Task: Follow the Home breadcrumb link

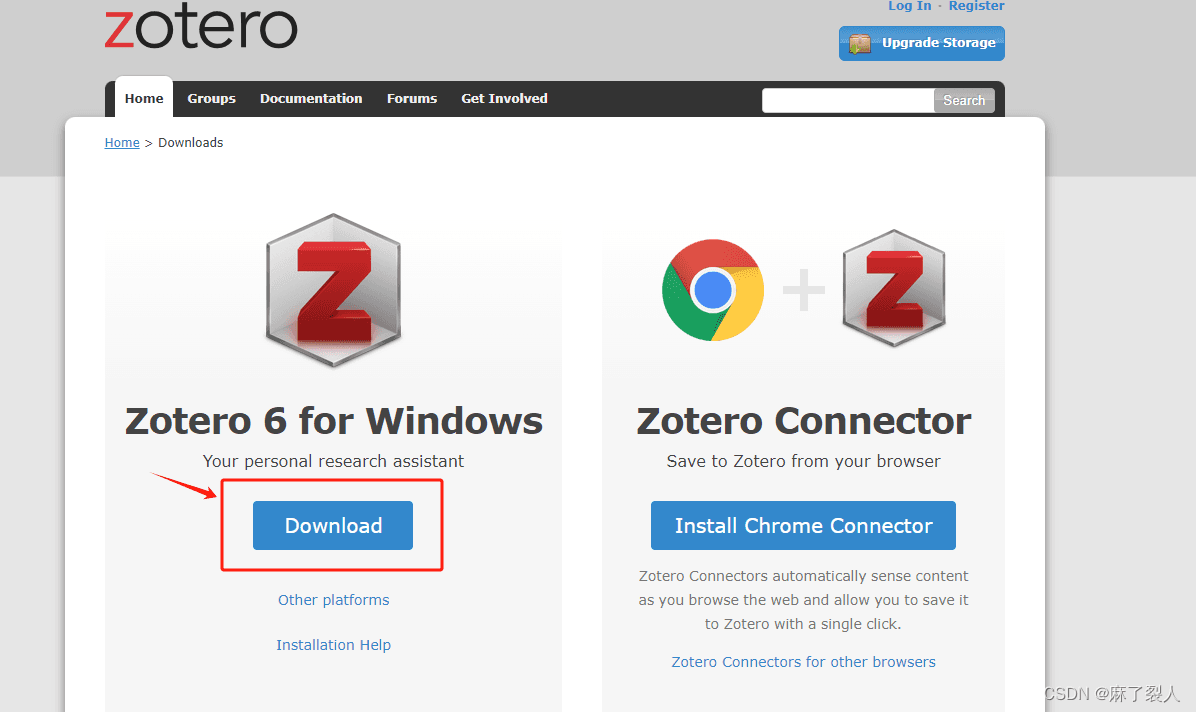Action: tap(122, 143)
